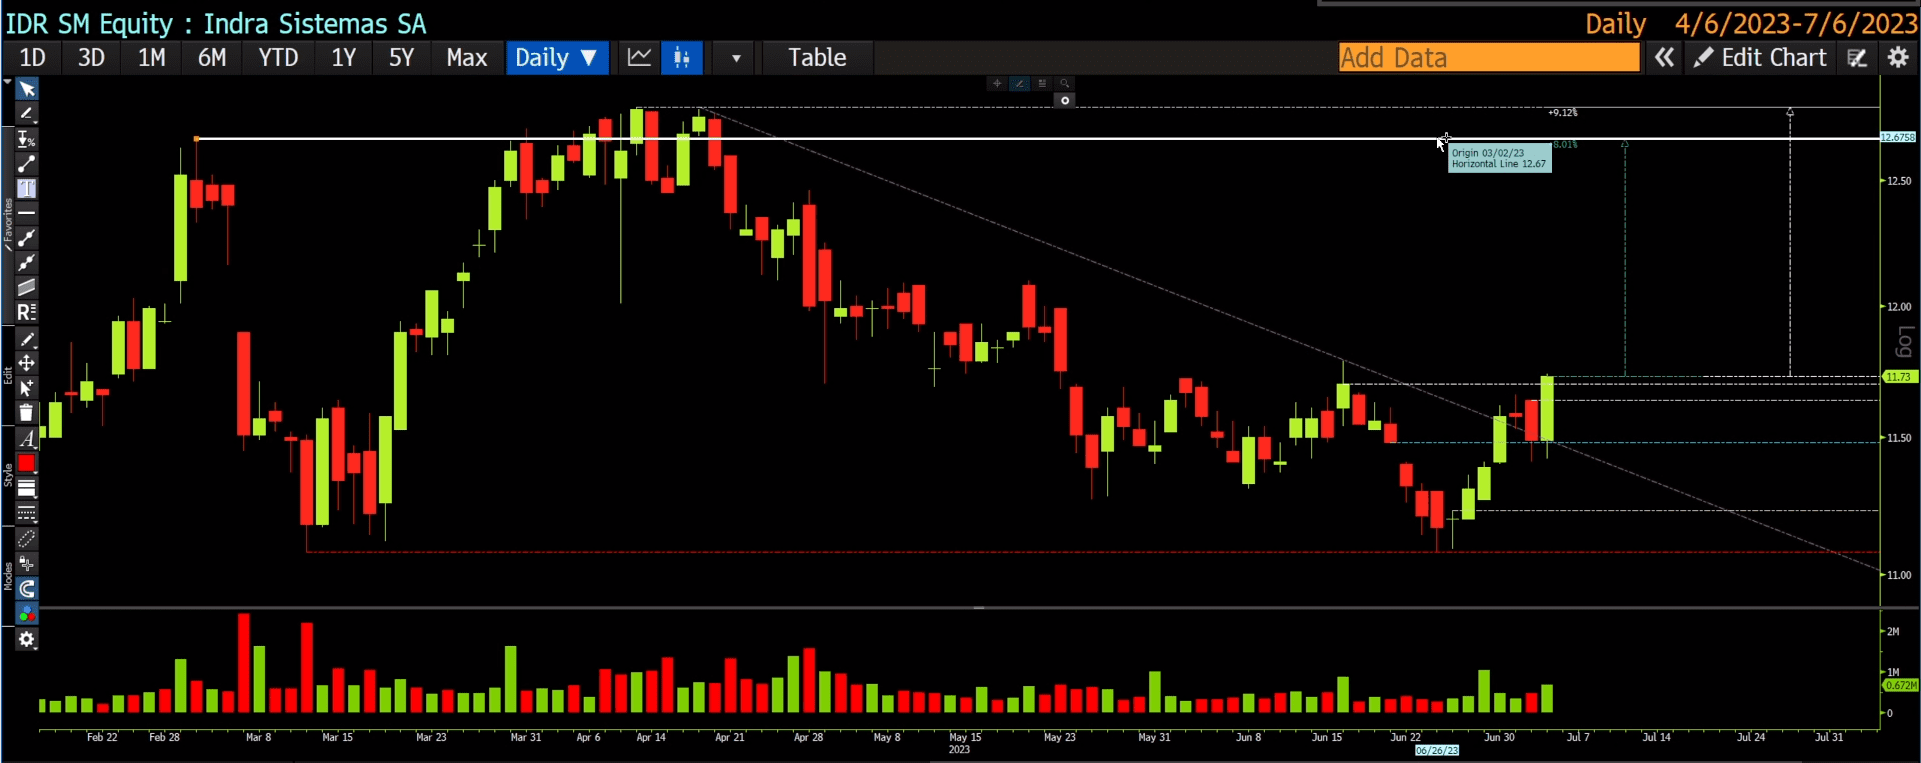Click the 0.672M volume label

point(1900,686)
